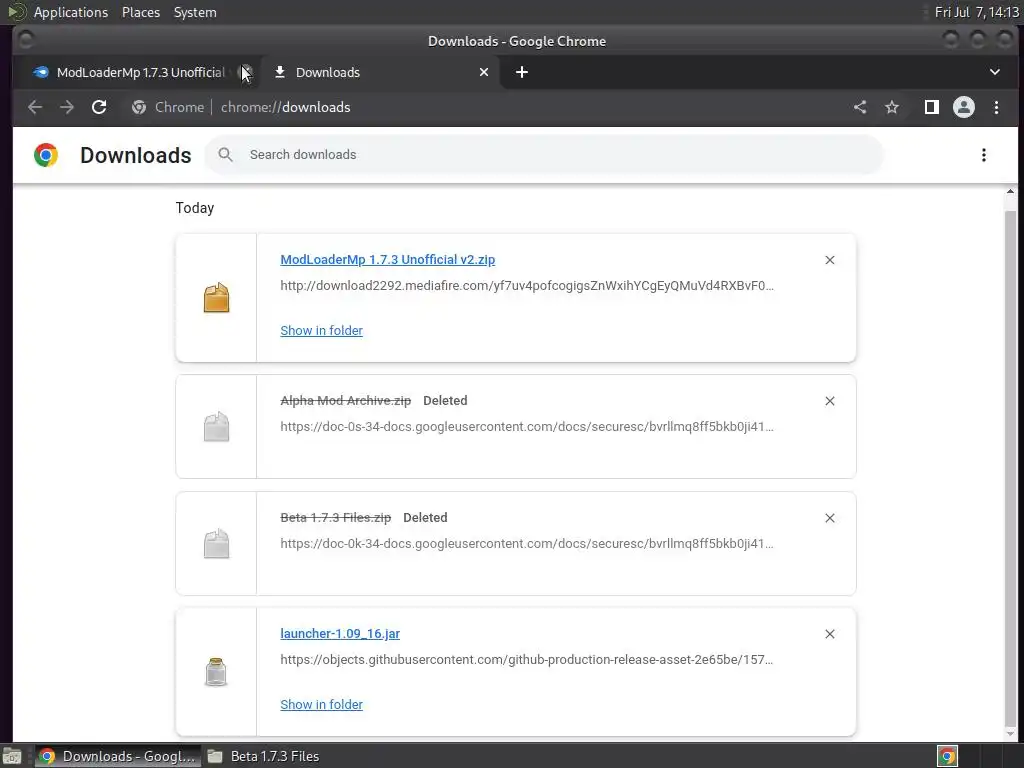Open the Downloads page more-actions menu
This screenshot has width=1024, height=768.
pos(984,155)
